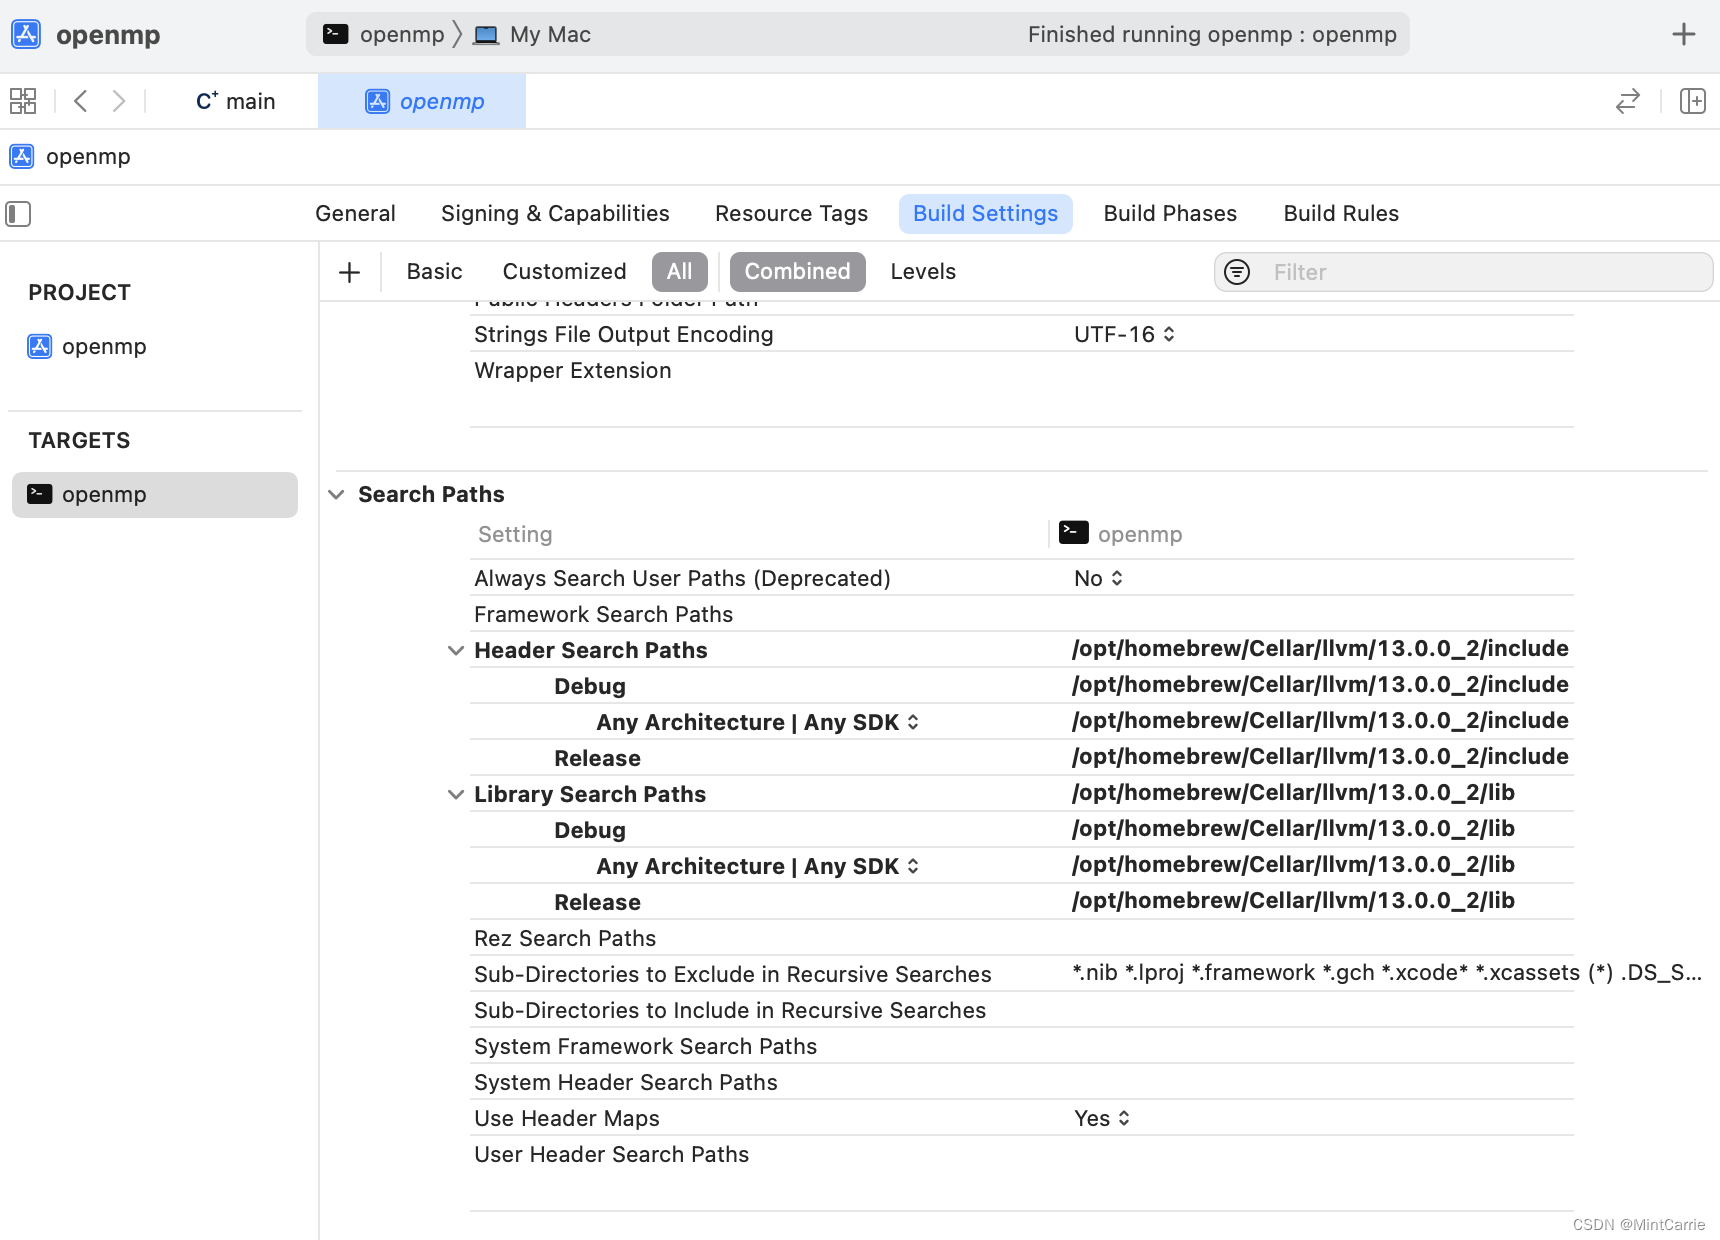Image resolution: width=1720 pixels, height=1240 pixels.
Task: Open the General tab
Action: pos(355,214)
